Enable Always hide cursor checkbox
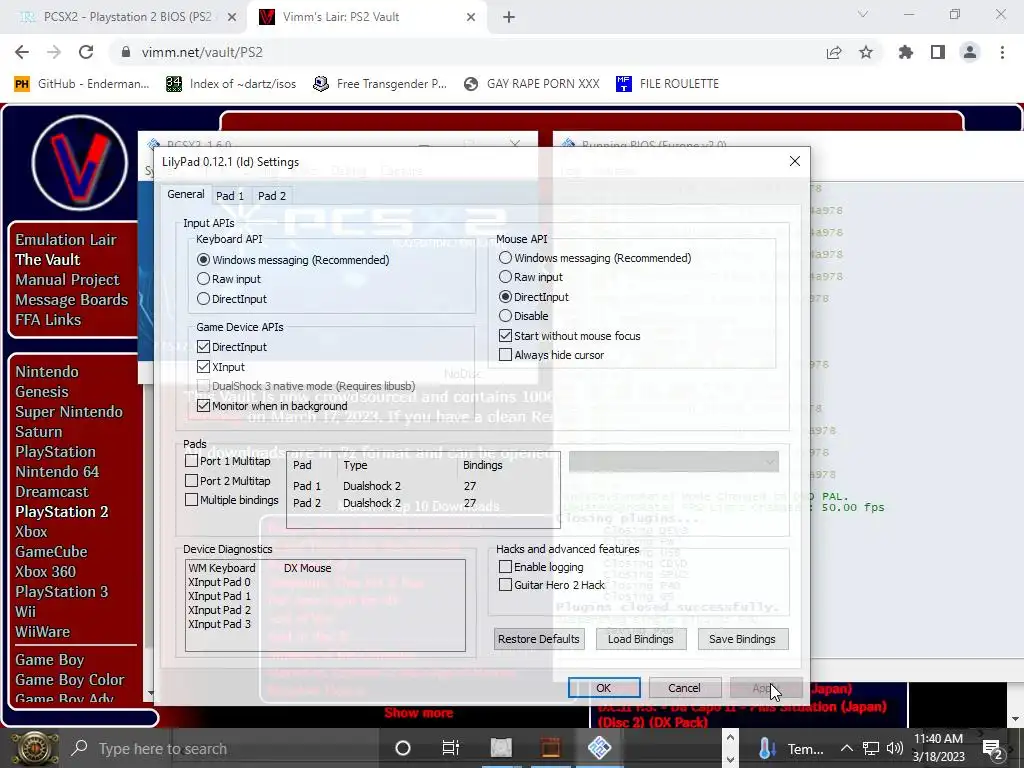Viewport: 1024px width, 768px height. [x=505, y=355]
